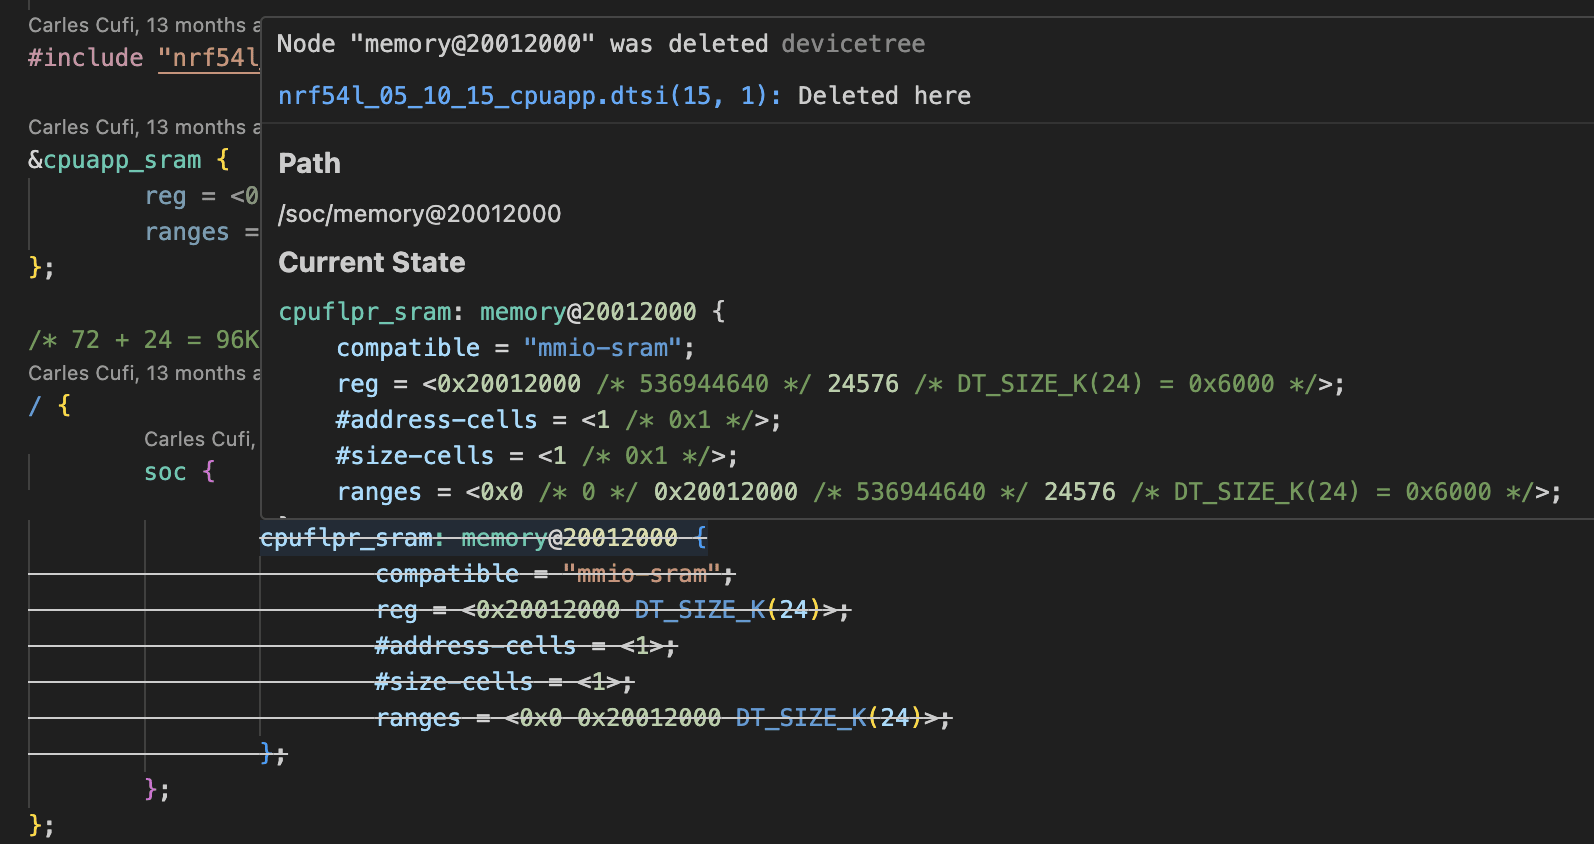
Task: Click the struck-through reg = <0x20012000 DT_SIZE_K(24)> line
Action: click(x=613, y=610)
